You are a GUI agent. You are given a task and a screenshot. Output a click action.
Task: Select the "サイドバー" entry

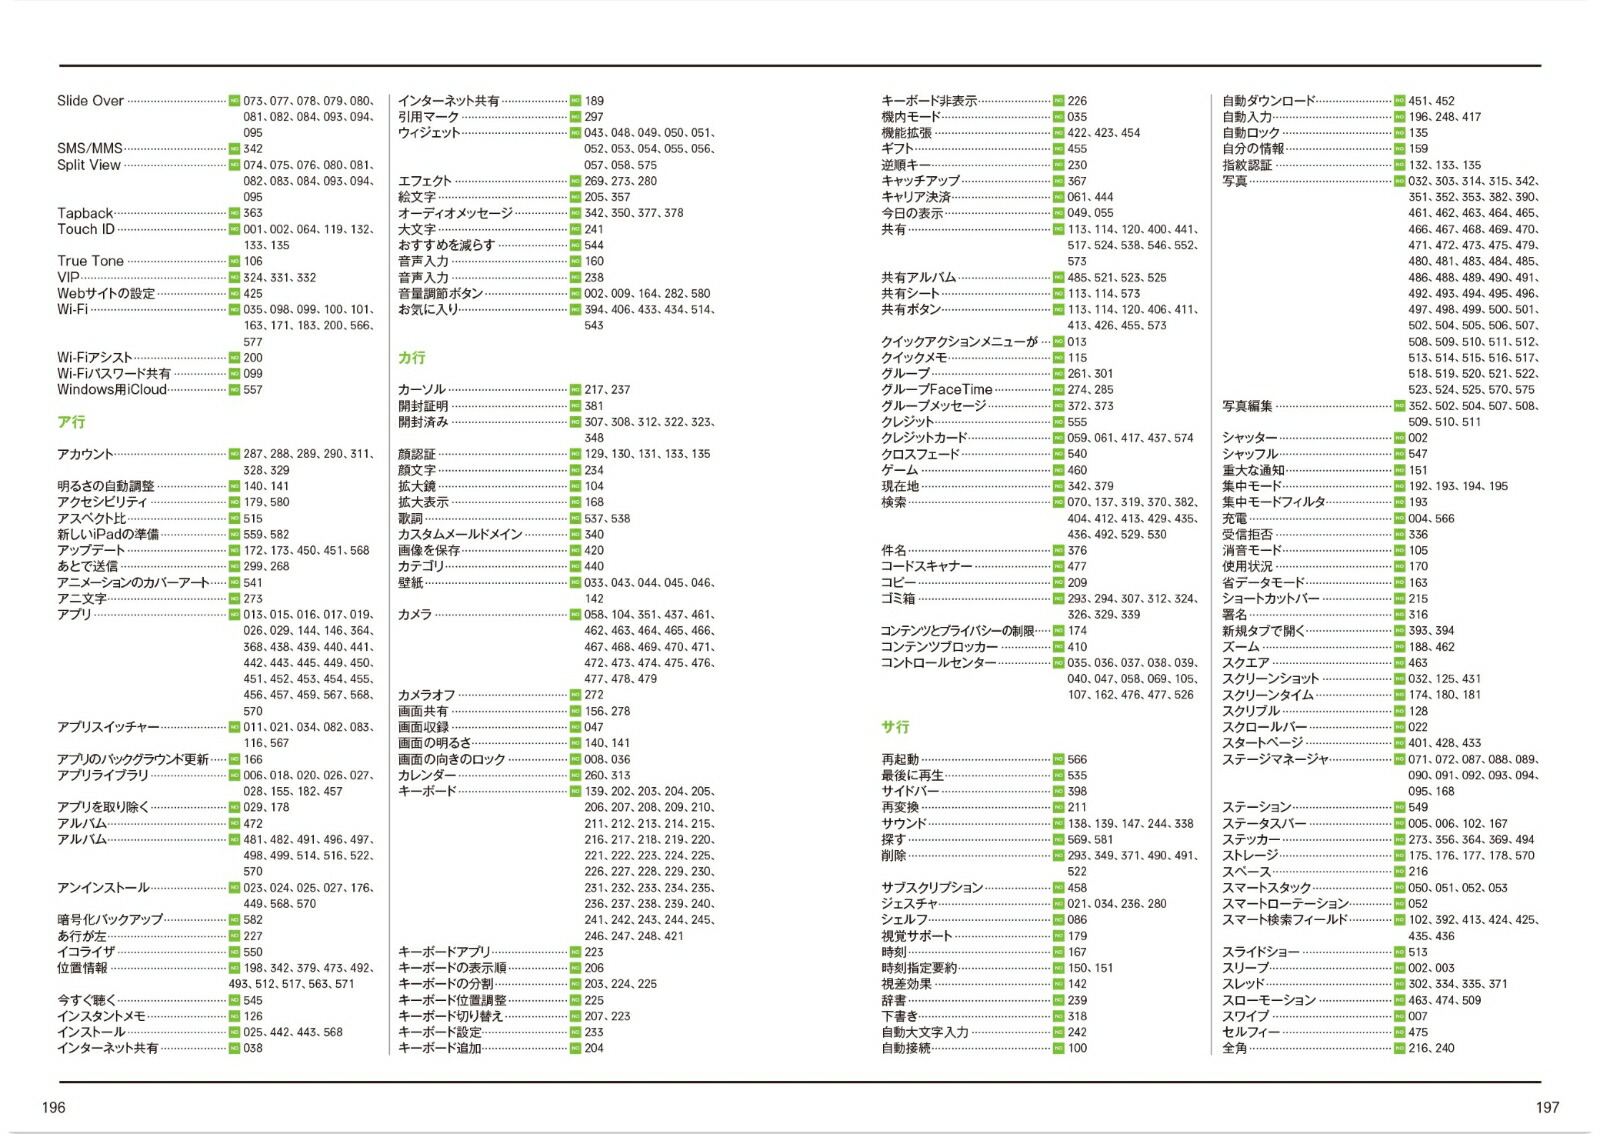point(910,791)
